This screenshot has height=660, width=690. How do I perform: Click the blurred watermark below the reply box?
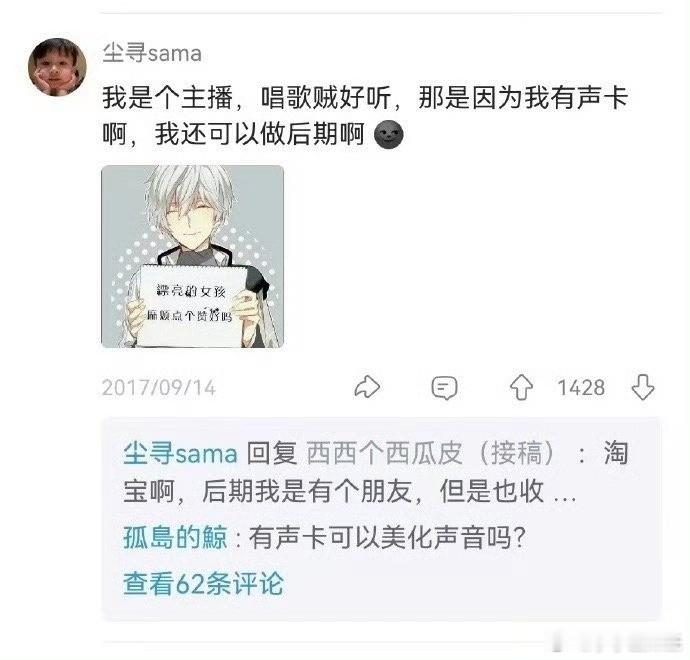pyautogui.click(x=618, y=644)
